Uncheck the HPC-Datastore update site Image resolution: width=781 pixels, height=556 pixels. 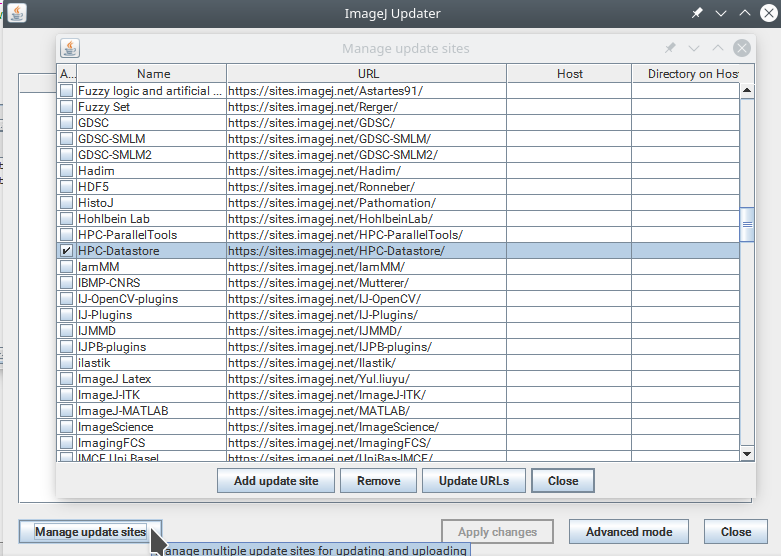pyautogui.click(x=66, y=251)
